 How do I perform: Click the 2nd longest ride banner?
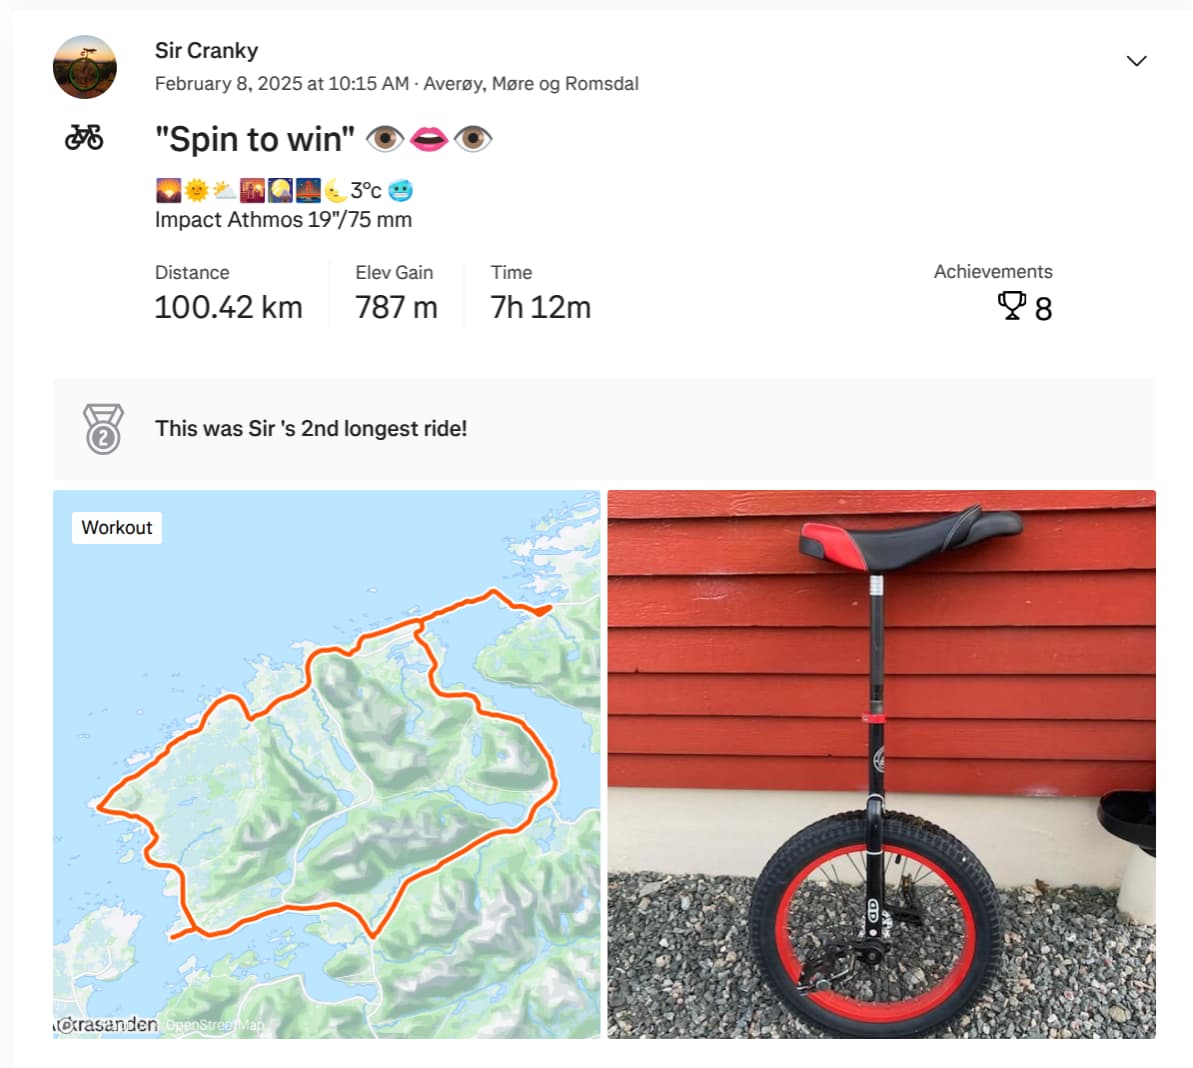coord(604,429)
